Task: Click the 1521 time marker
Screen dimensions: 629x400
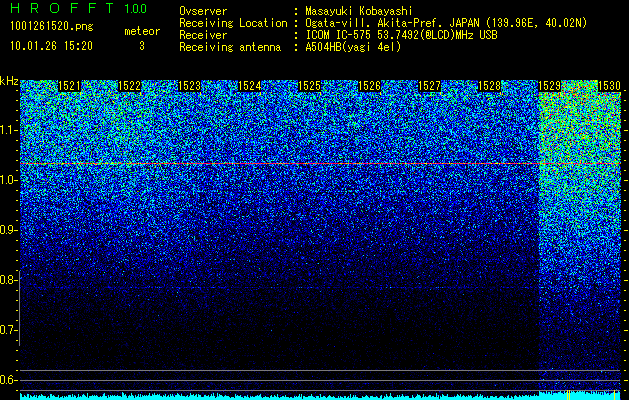Action: 69,86
